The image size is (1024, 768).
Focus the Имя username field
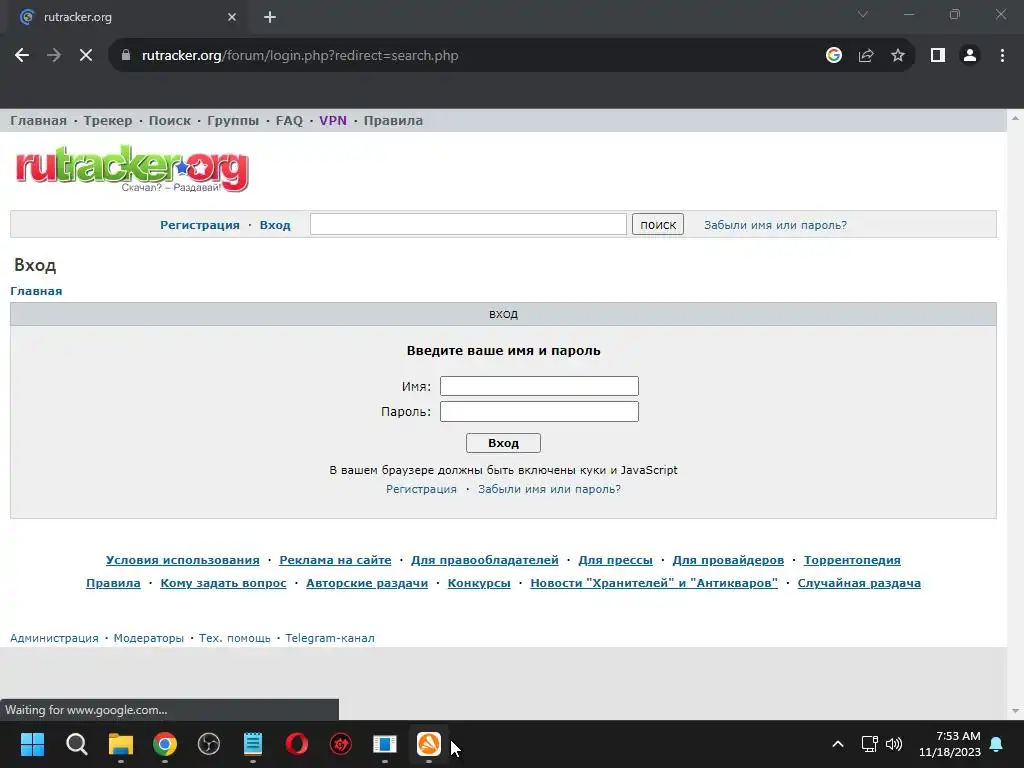(539, 386)
